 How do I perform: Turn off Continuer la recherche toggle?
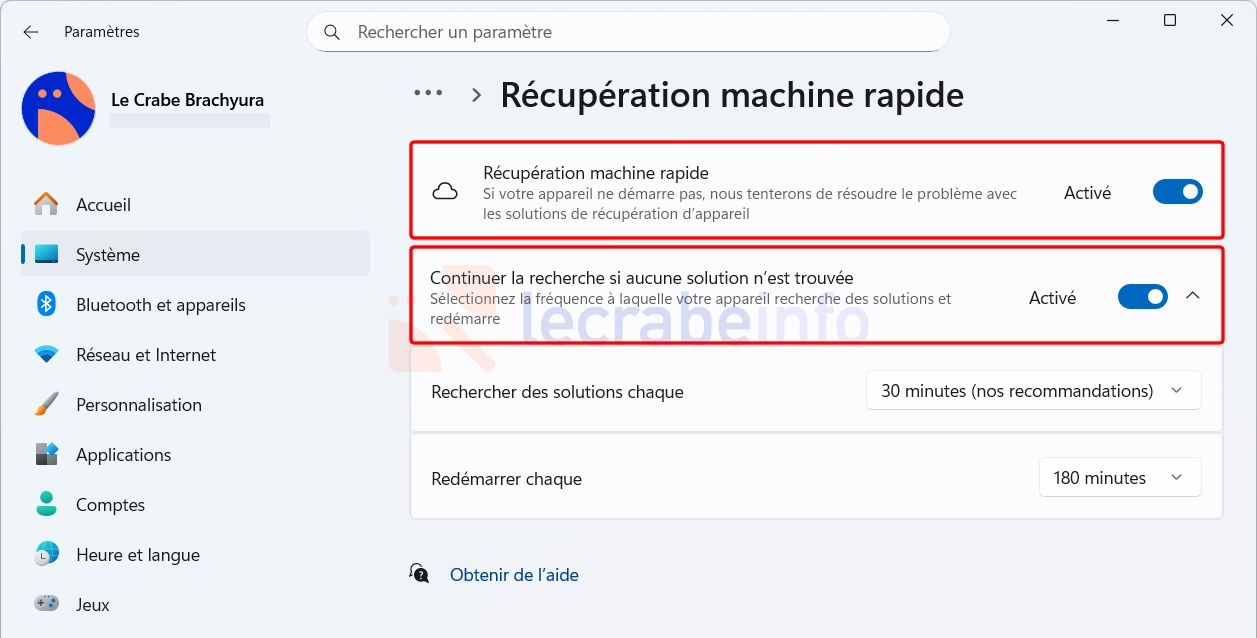1142,297
